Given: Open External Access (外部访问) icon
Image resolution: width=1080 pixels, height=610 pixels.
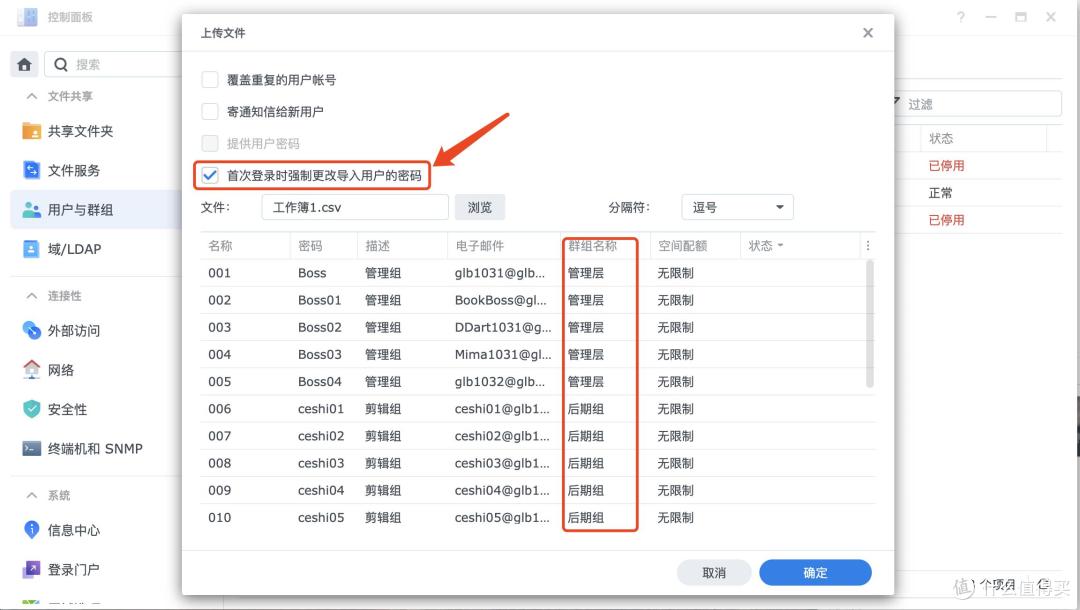Looking at the screenshot, I should (32, 330).
